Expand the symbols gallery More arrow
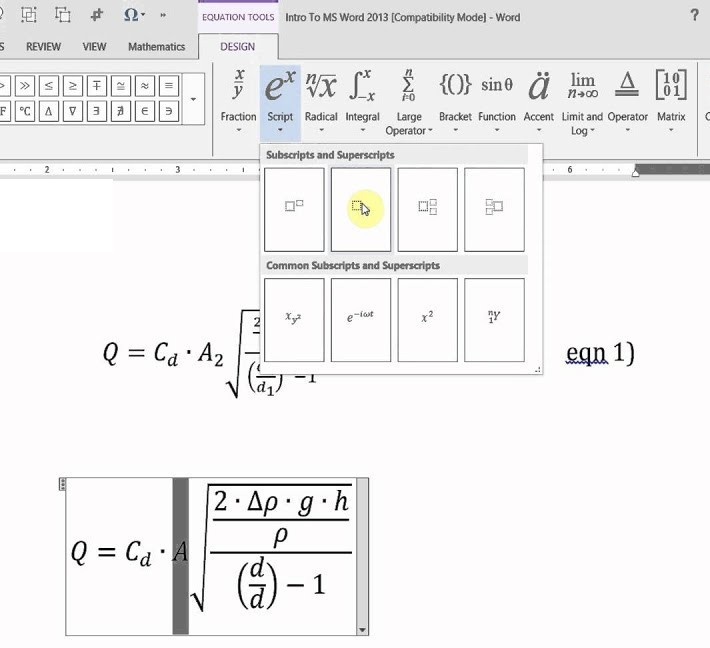 [193, 100]
